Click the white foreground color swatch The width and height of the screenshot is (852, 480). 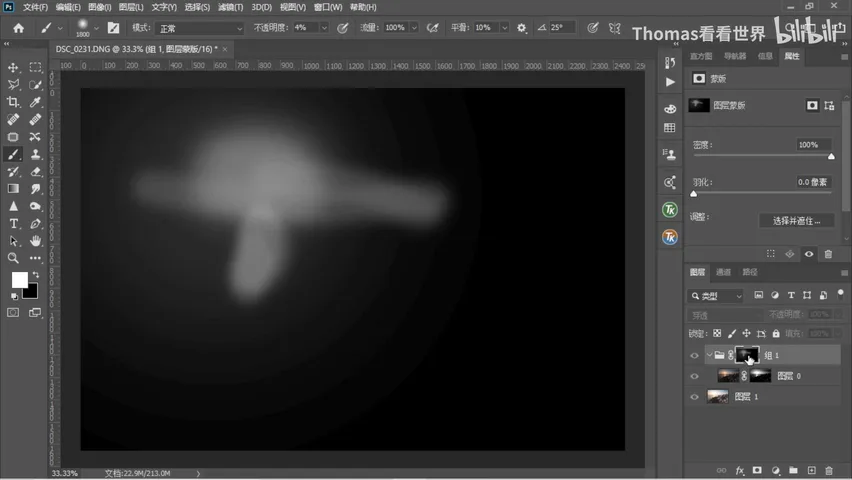20,279
